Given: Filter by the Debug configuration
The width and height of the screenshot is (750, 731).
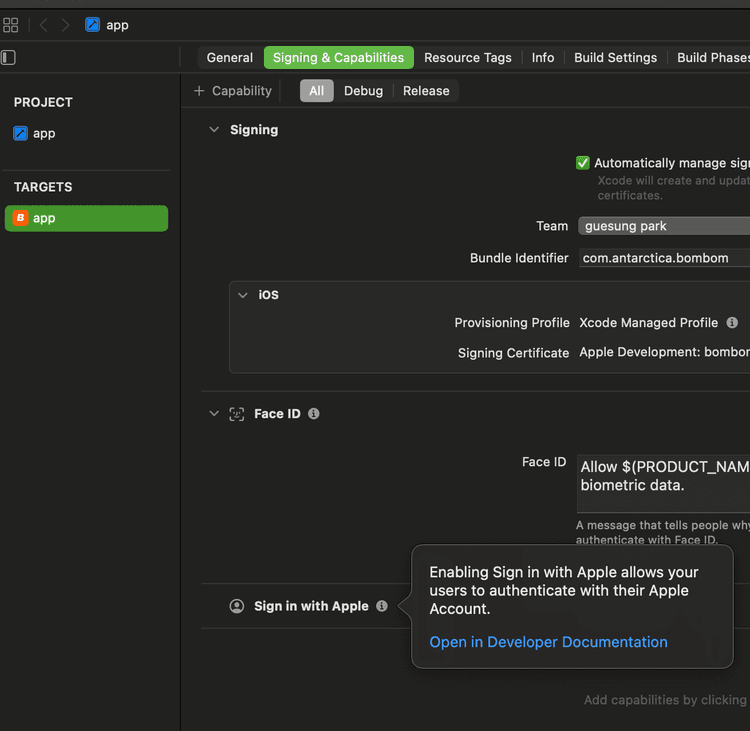Looking at the screenshot, I should click(x=364, y=91).
